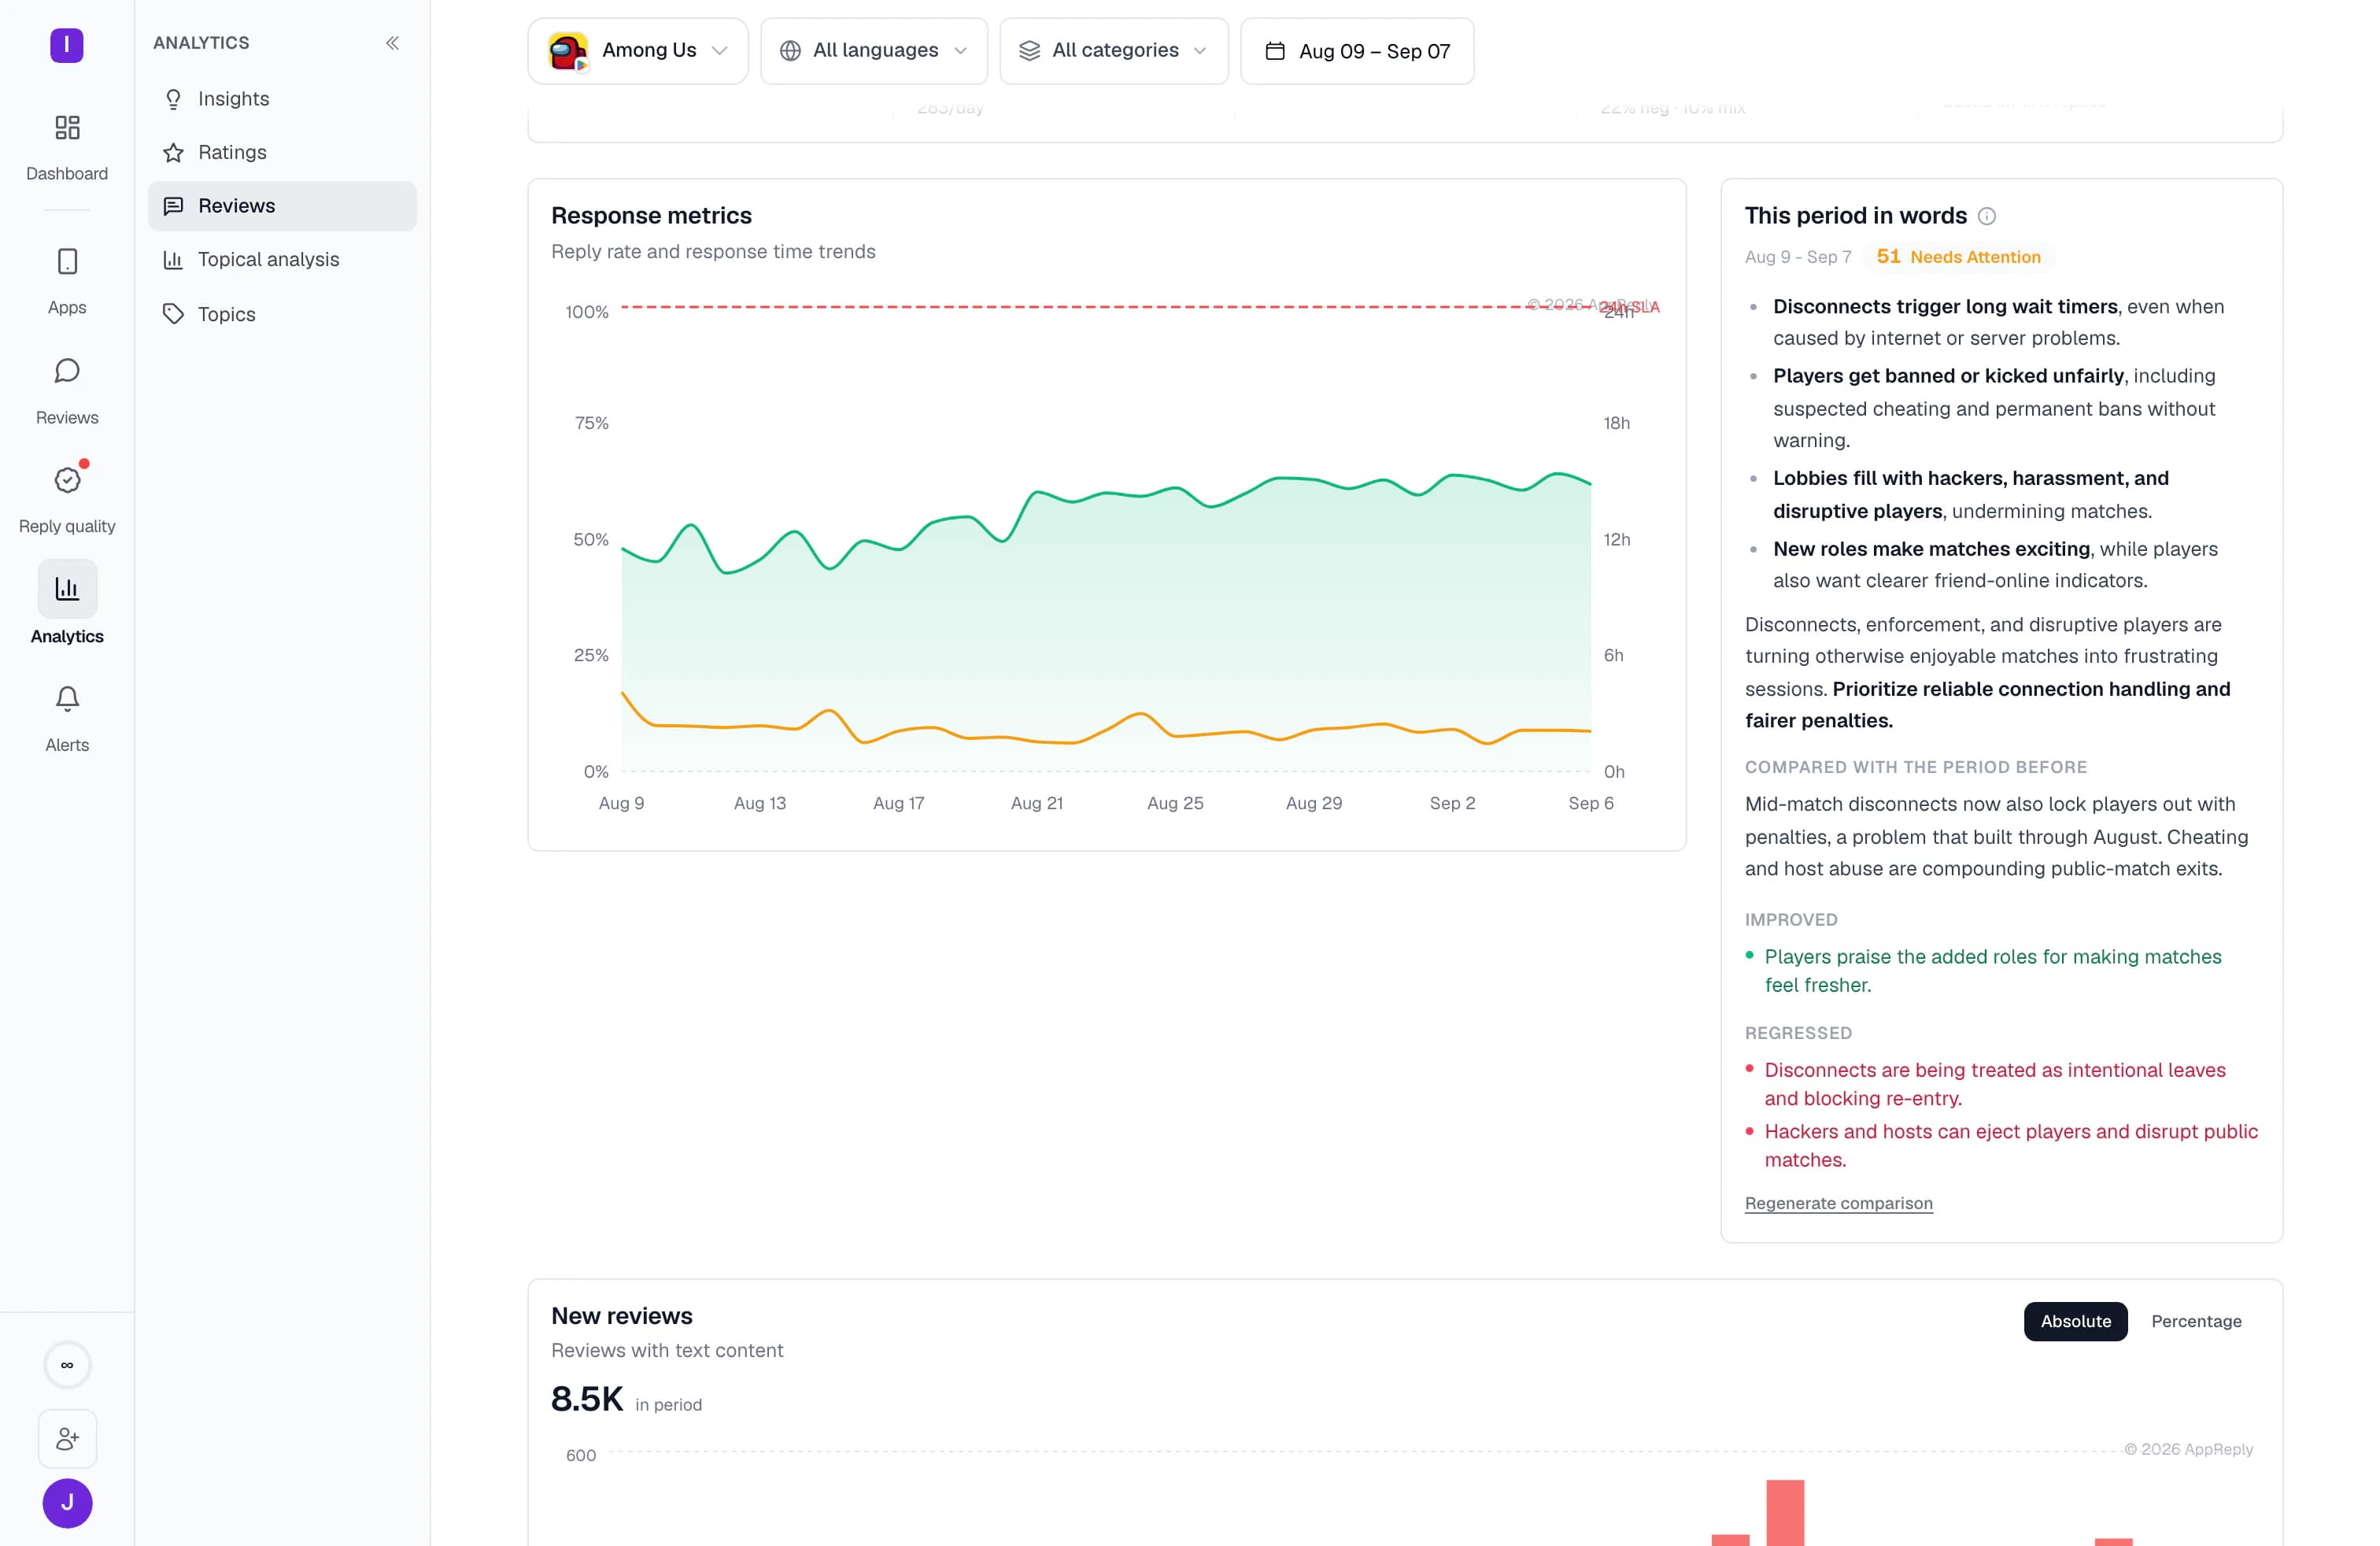
Task: Open the Reviews speech bubble icon
Action: tap(67, 371)
